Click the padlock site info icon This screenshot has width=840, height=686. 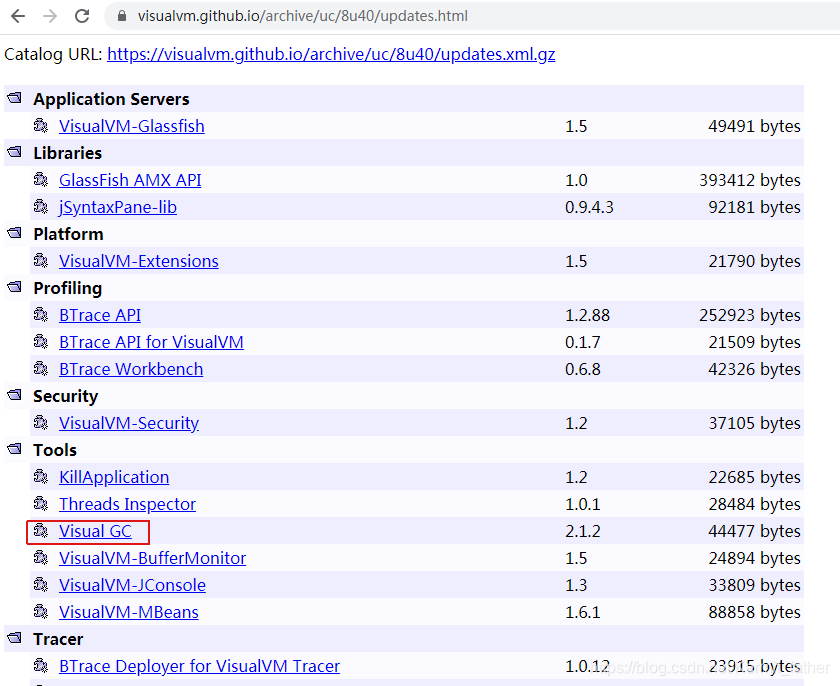pyautogui.click(x=122, y=16)
